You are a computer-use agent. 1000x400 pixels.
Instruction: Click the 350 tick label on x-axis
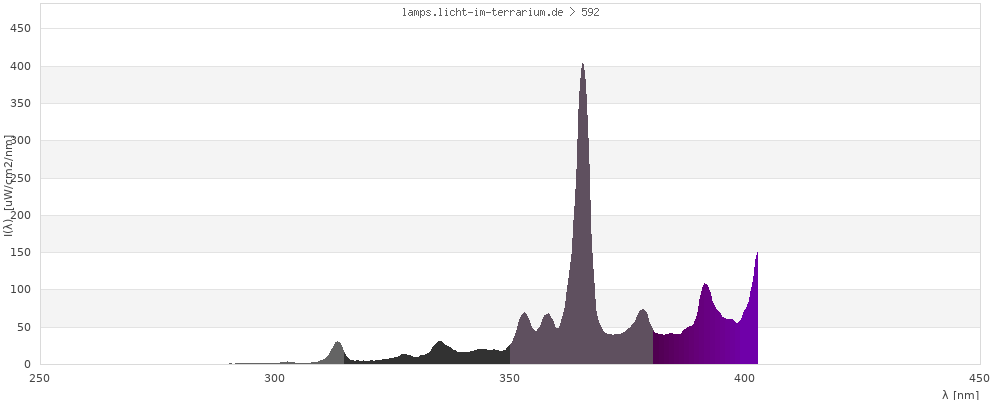pyautogui.click(x=510, y=378)
